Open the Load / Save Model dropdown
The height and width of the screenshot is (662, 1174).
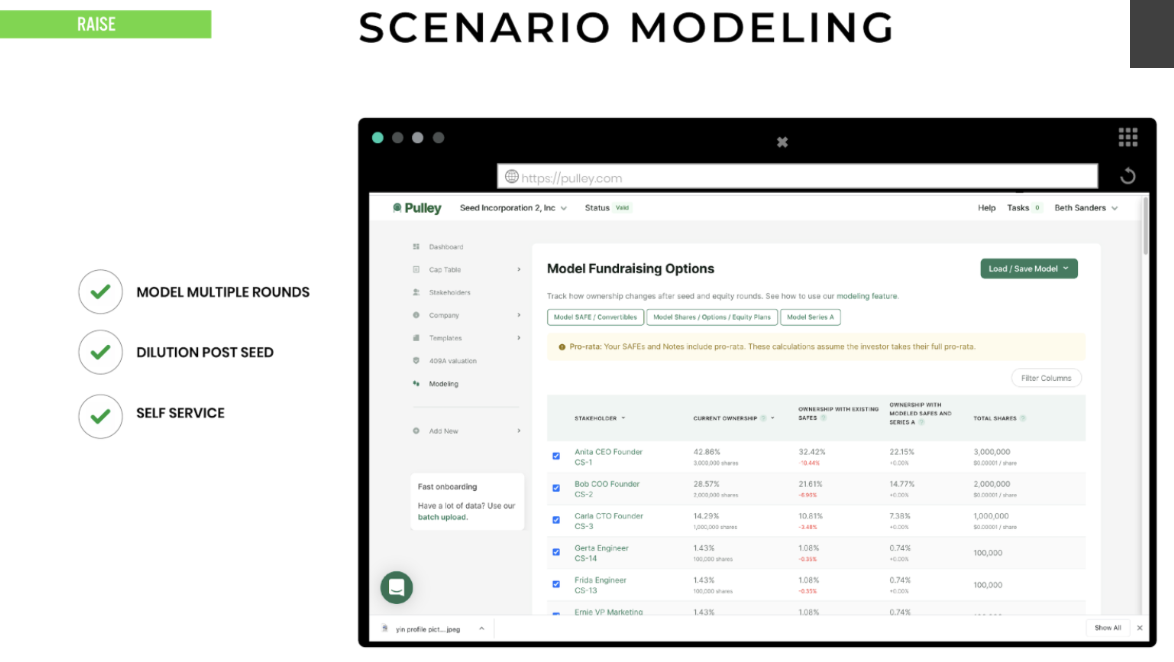(x=1028, y=268)
